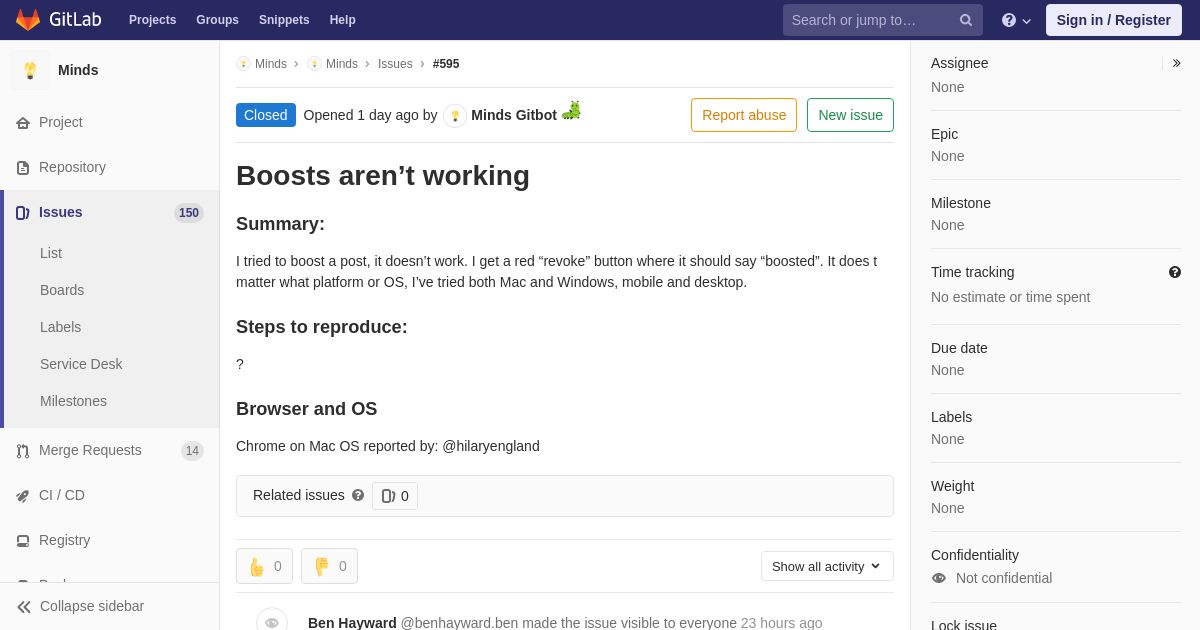The image size is (1200, 630).
Task: Click New issue button
Action: coord(850,115)
